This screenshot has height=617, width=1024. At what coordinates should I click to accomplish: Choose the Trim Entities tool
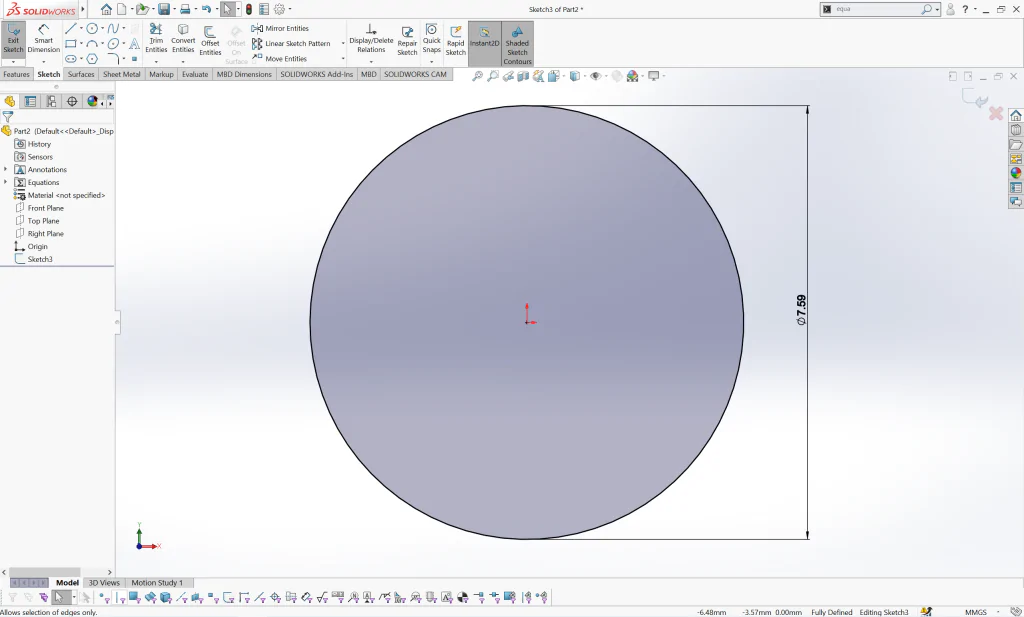[x=156, y=39]
